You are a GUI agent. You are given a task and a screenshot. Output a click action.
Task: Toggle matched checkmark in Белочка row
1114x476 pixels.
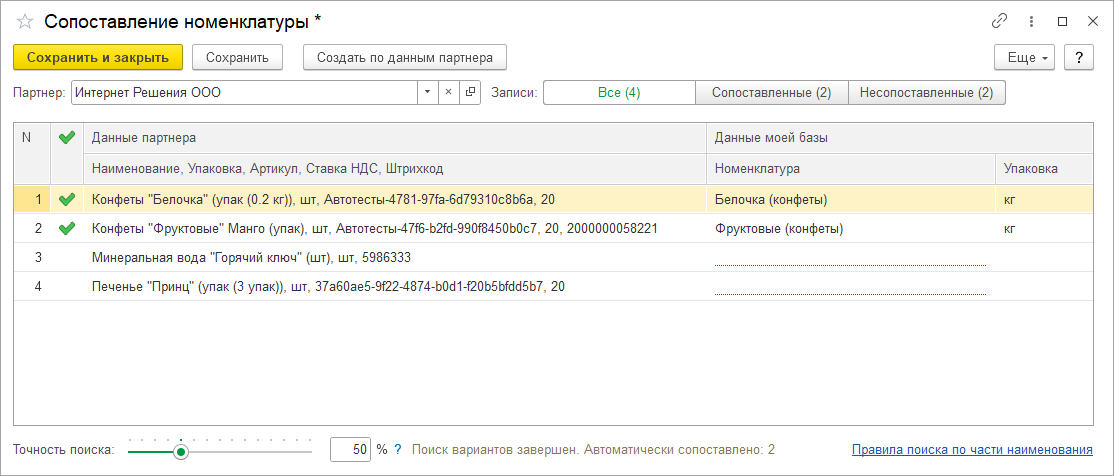[67, 200]
